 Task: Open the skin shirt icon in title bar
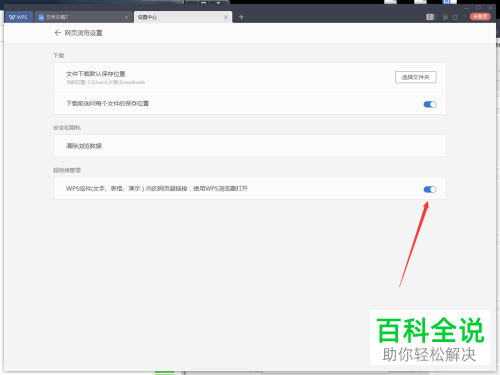[455, 17]
